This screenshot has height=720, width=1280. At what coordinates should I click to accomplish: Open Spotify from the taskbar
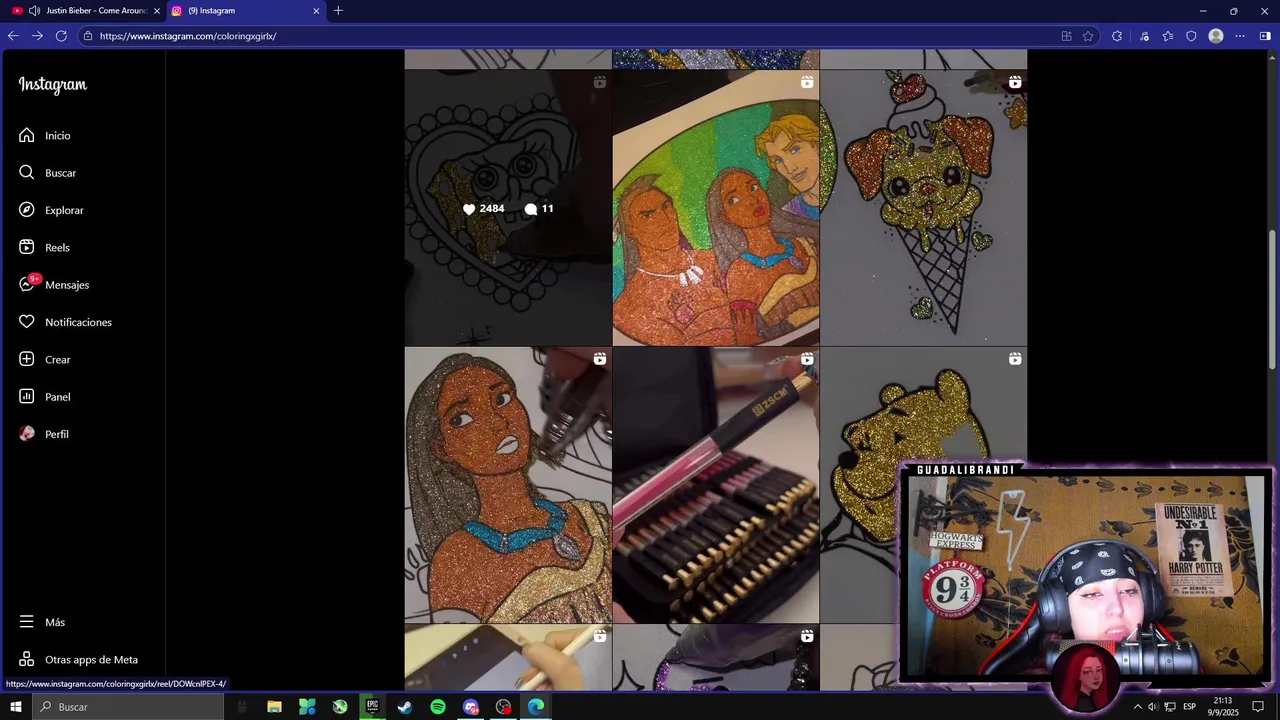coord(438,707)
